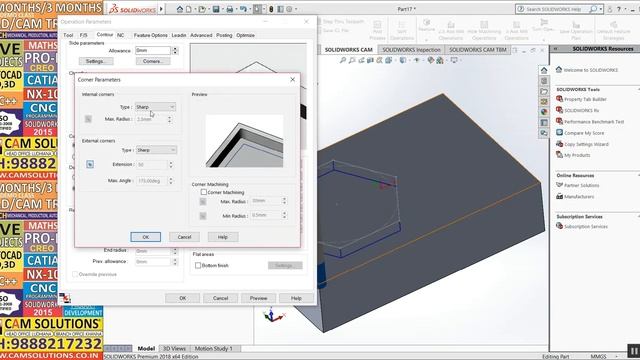
Task: Click OK in the Corner Parameters dialog
Action: pos(146,237)
